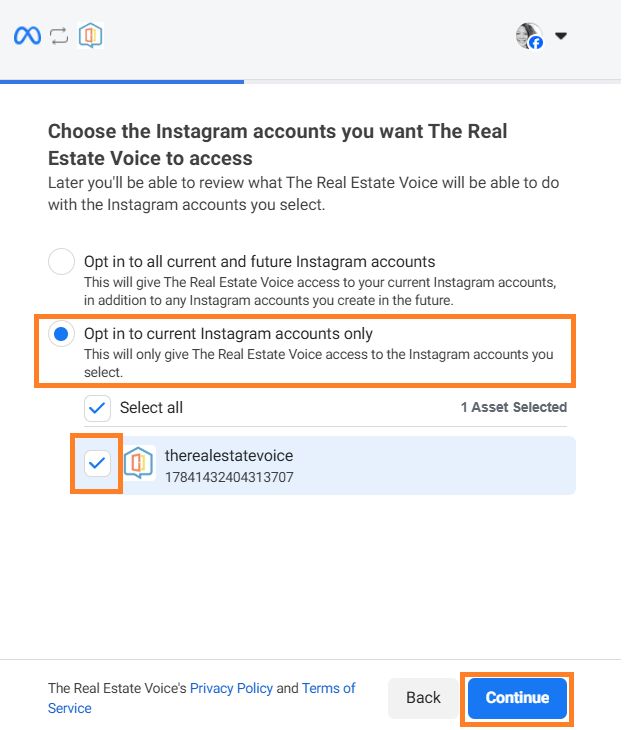Image resolution: width=636 pixels, height=730 pixels.
Task: Click the sync arrows icon in header
Action: [x=59, y=36]
